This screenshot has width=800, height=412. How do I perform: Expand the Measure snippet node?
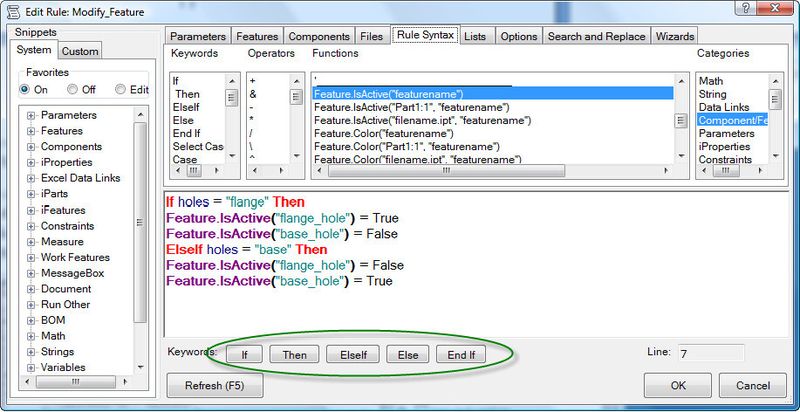tap(31, 242)
